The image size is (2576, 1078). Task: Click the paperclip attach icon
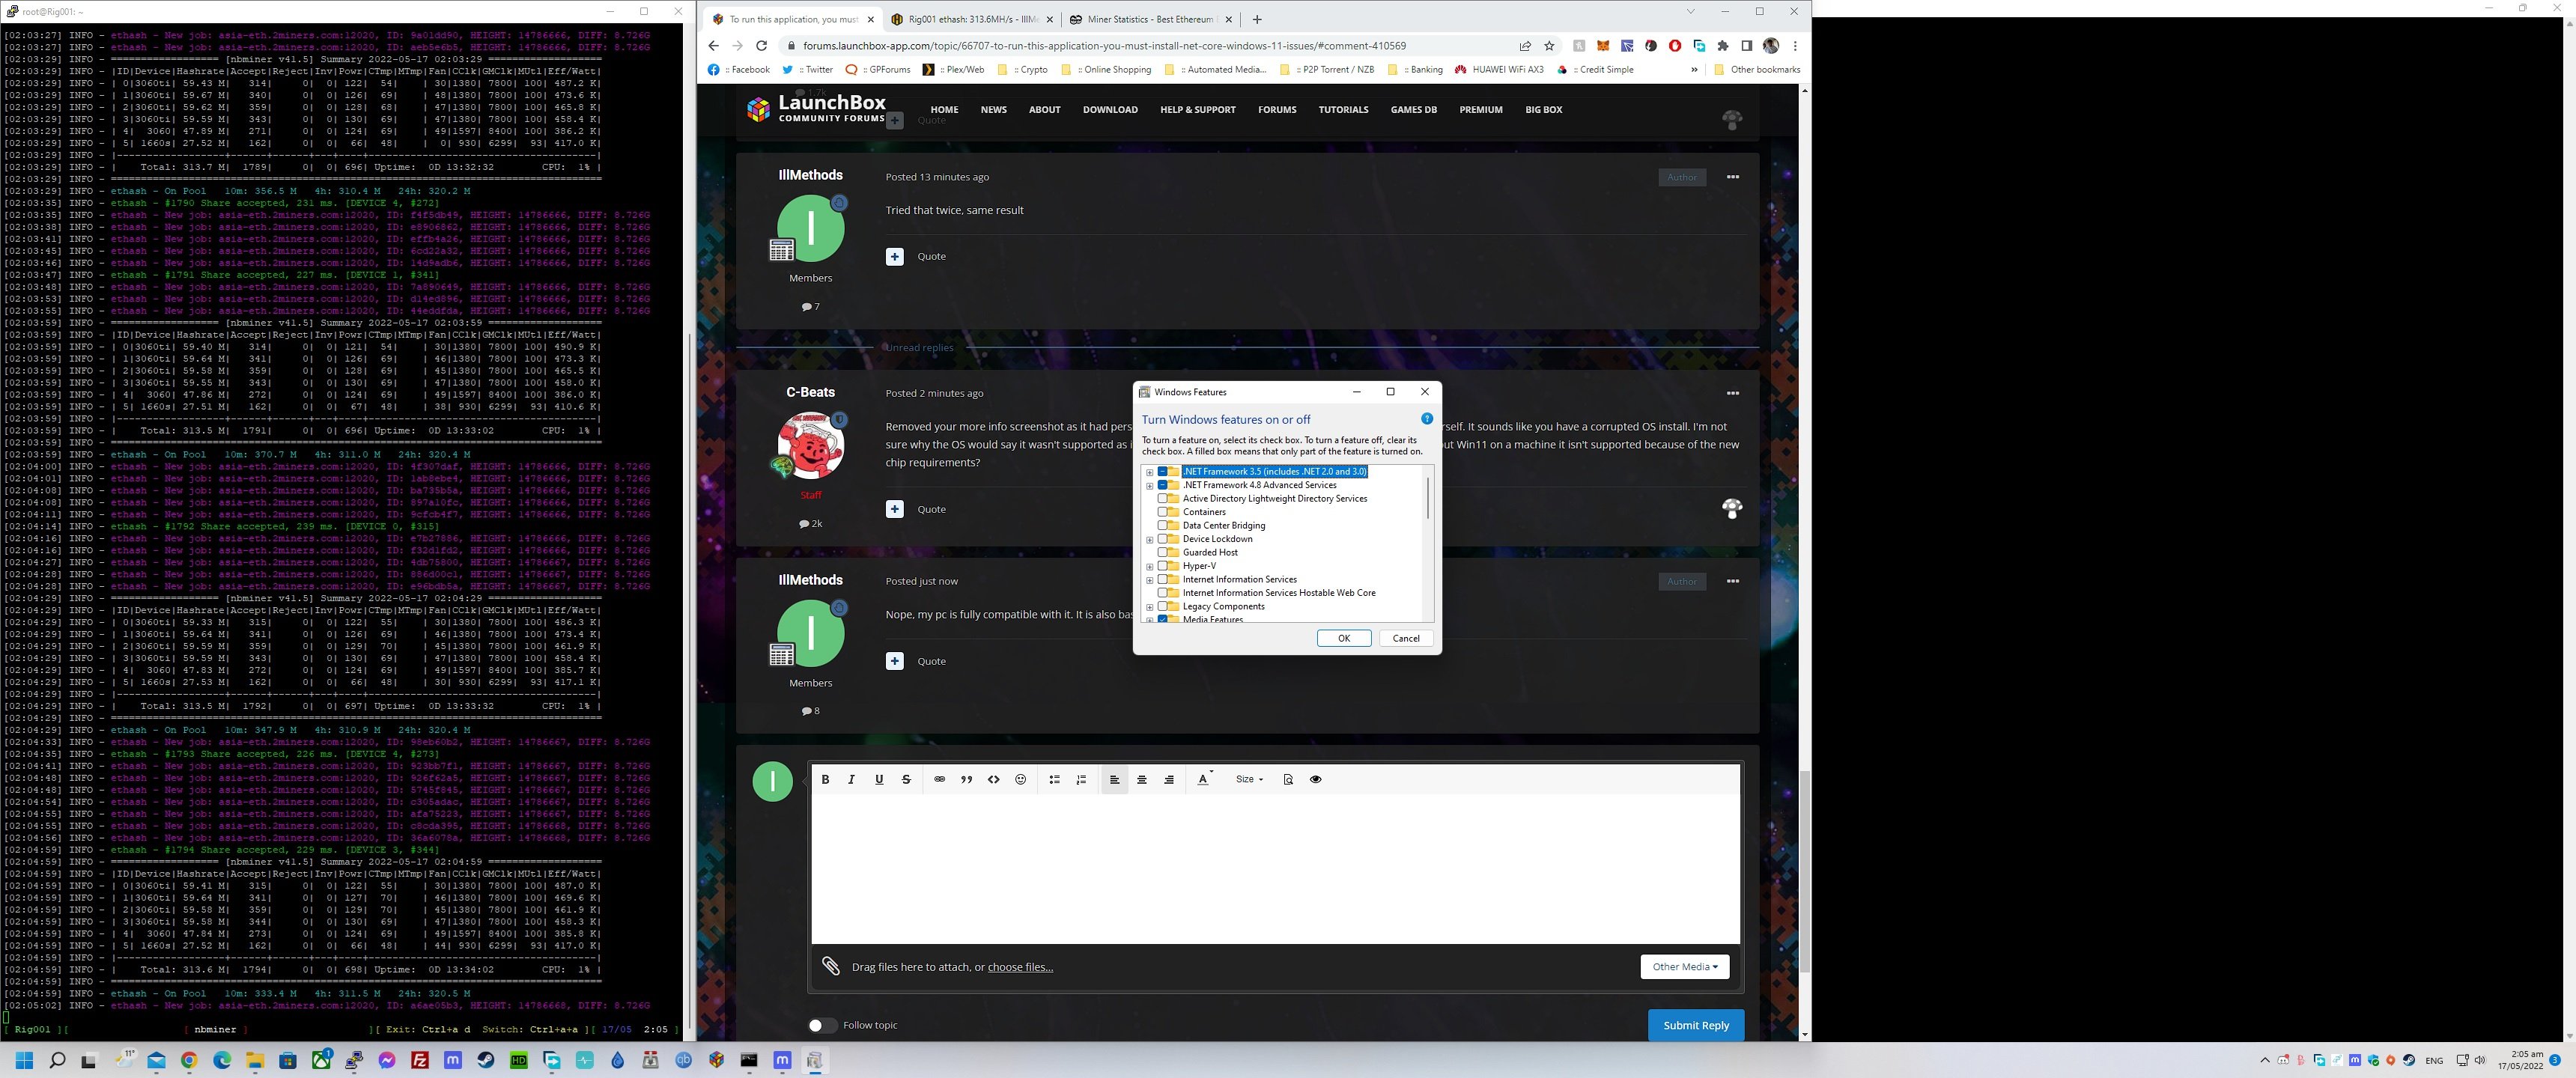[831, 966]
